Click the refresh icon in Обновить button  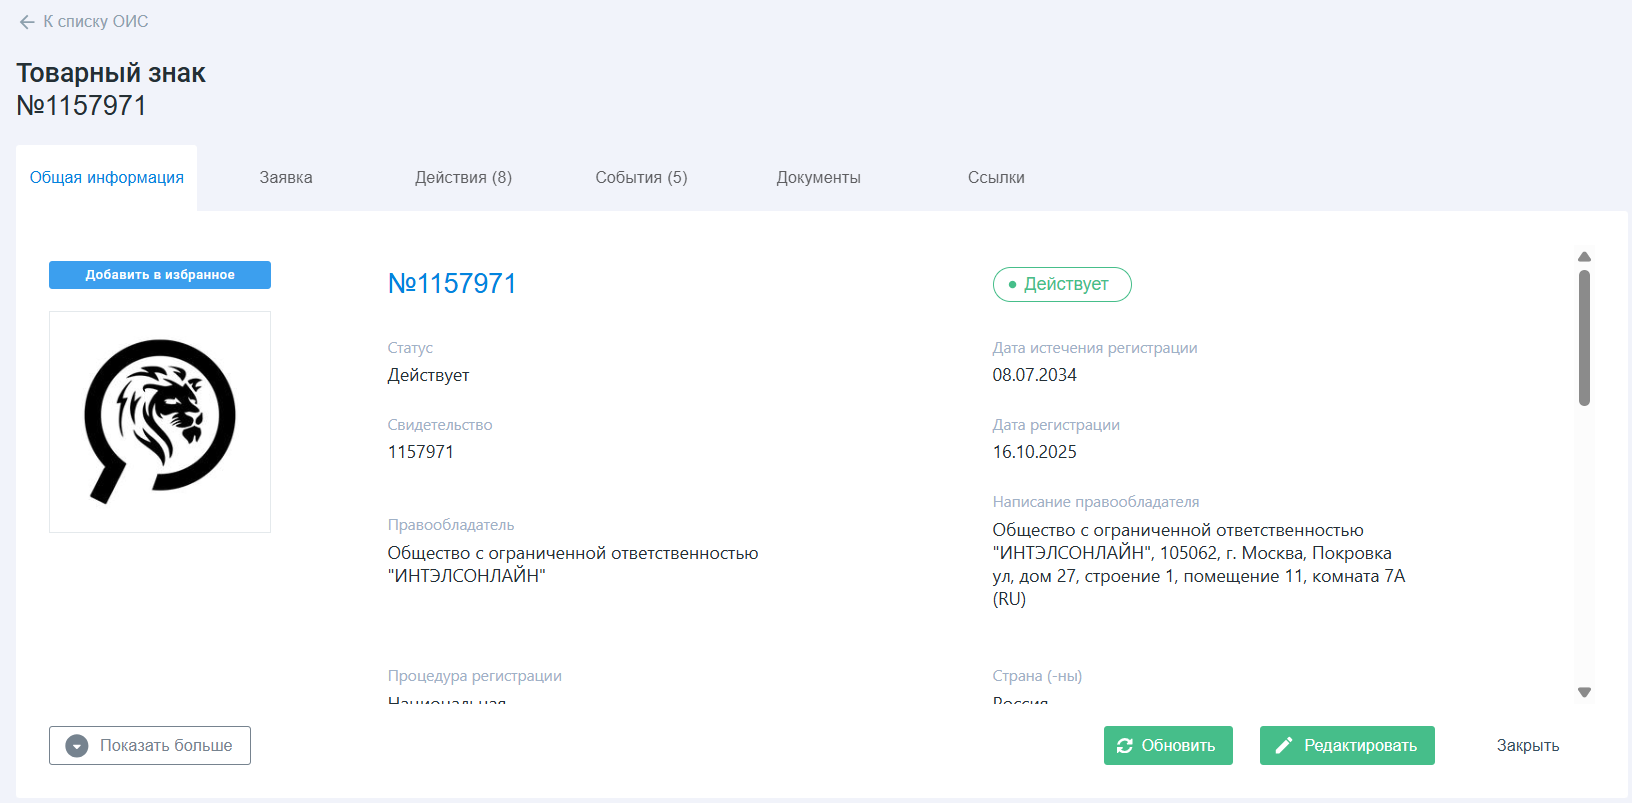coord(1125,746)
